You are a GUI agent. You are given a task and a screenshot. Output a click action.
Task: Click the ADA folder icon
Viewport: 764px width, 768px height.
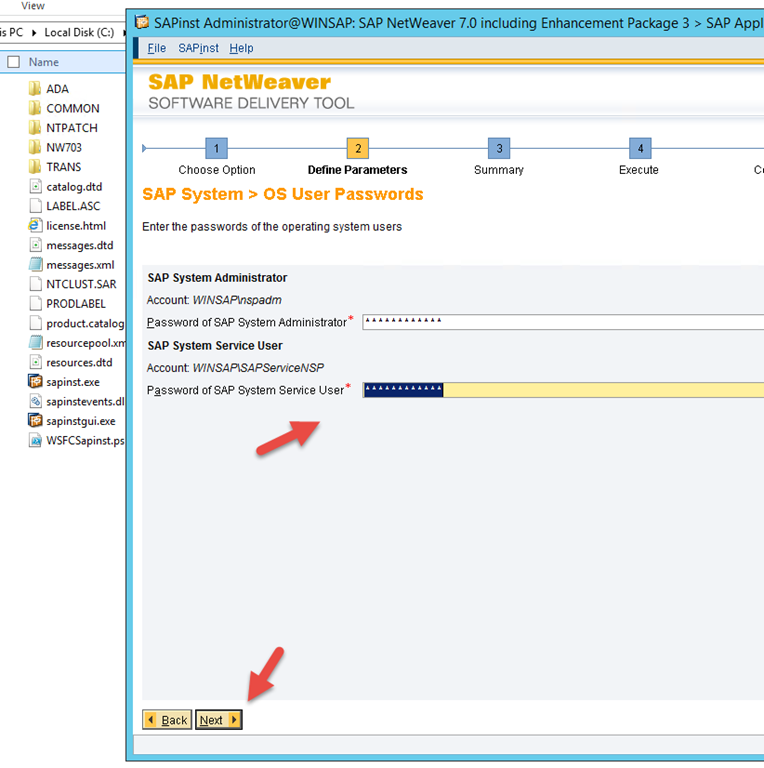[x=36, y=89]
